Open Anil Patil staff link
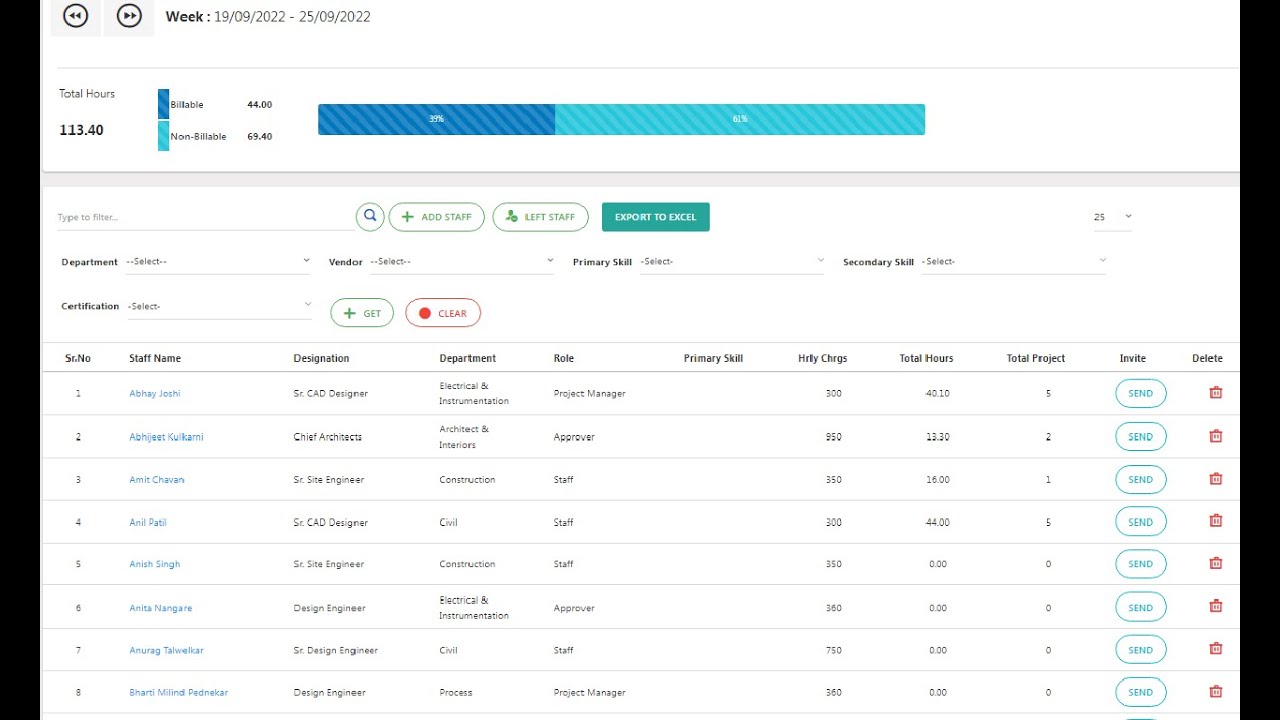The width and height of the screenshot is (1280, 720). [x=148, y=522]
